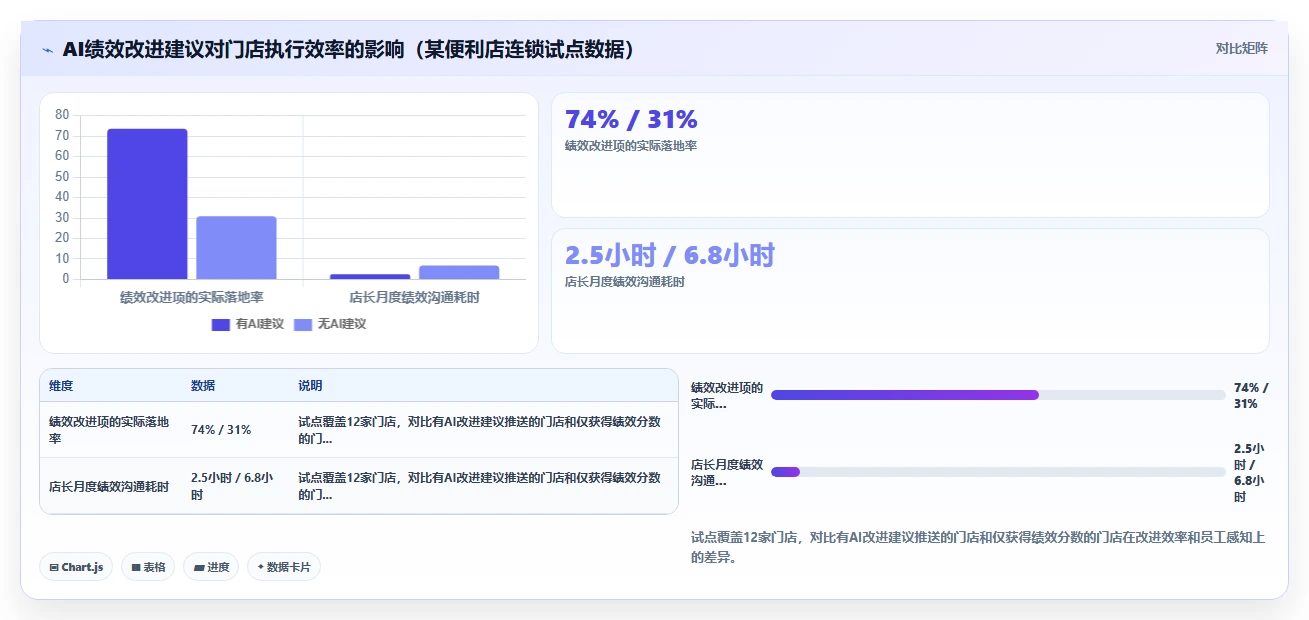The height and width of the screenshot is (620, 1309).
Task: Click the y-axis value 80
Action: coord(62,115)
